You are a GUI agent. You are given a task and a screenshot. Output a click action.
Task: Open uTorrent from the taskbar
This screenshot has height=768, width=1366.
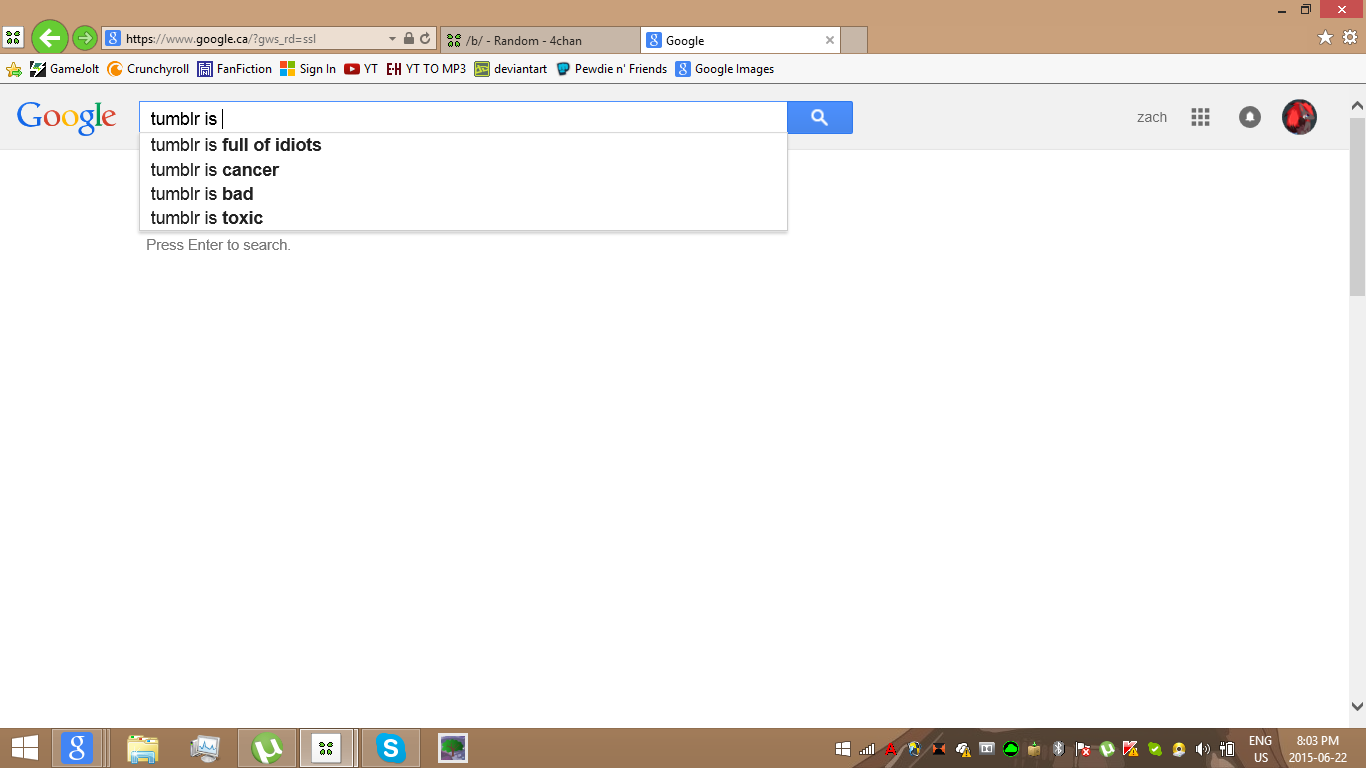(x=267, y=748)
